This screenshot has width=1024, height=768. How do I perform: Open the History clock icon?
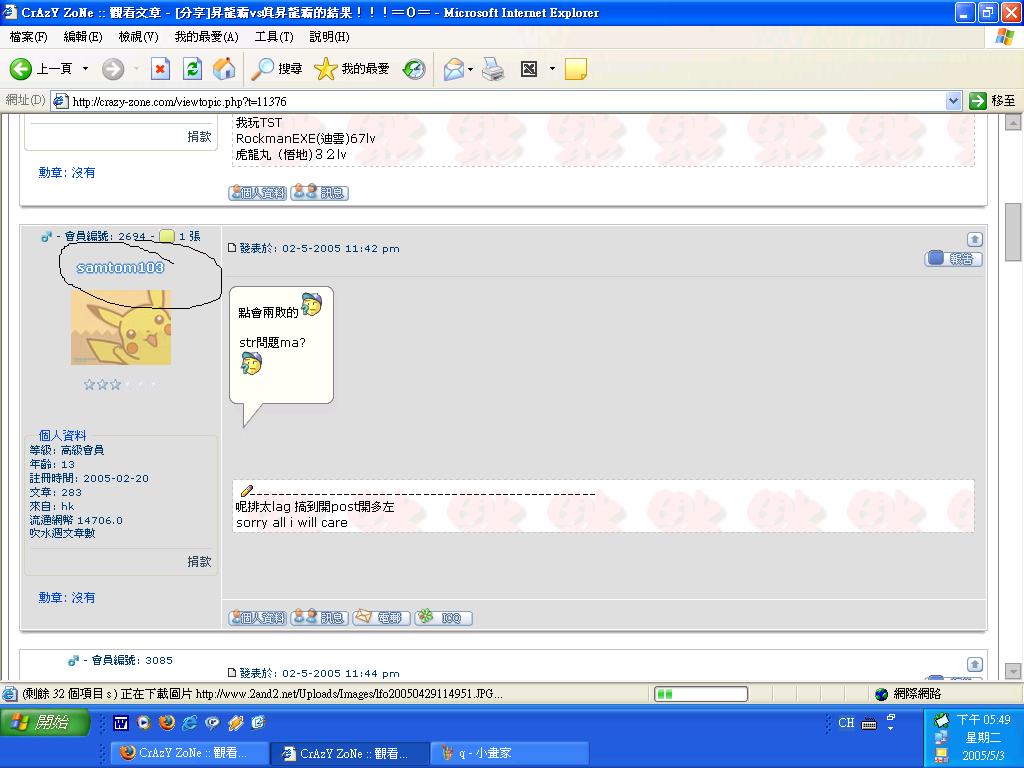[414, 69]
